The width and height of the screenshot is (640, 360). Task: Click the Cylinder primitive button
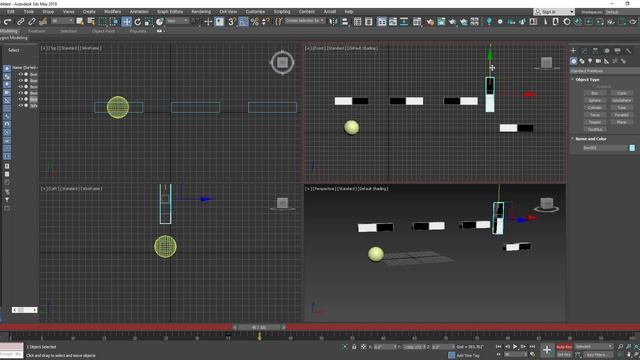click(x=595, y=108)
